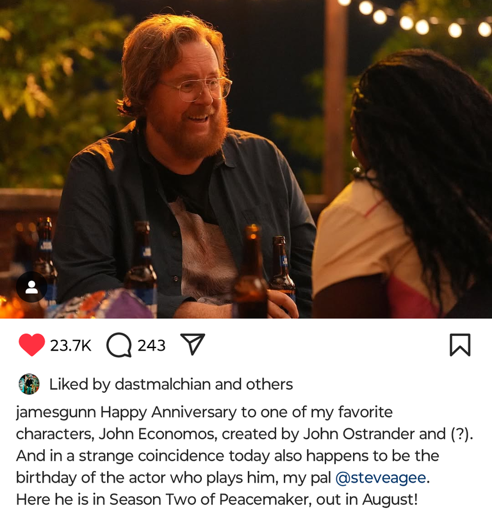
Task: View the others who liked this post
Action: point(269,384)
